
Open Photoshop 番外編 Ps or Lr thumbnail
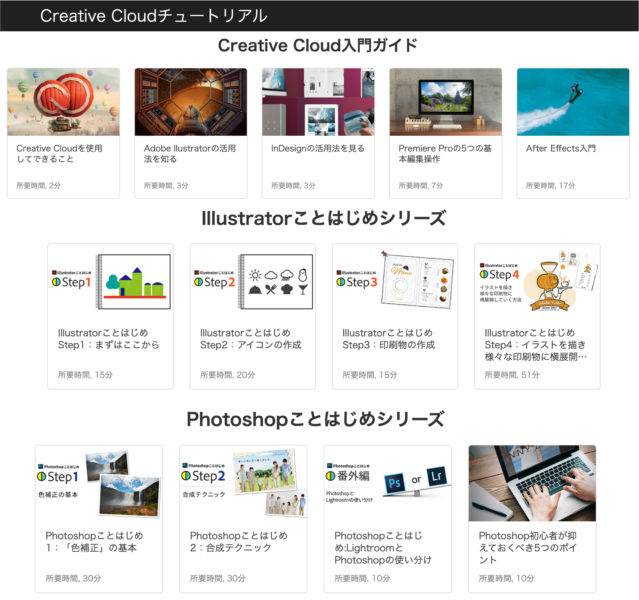coord(388,483)
